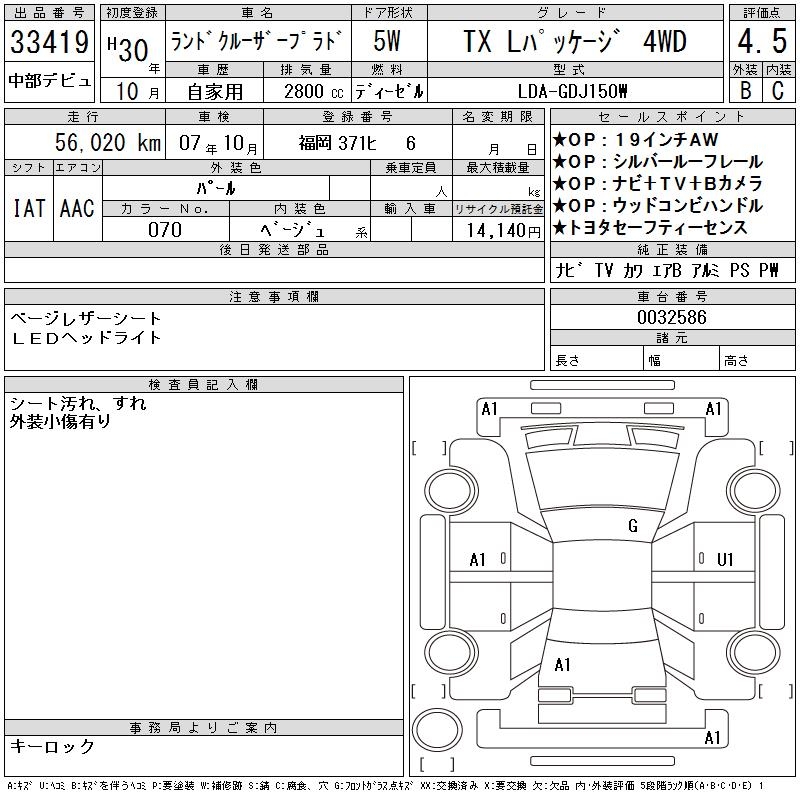Select the A1 mark on the rear hatch
This screenshot has width=800, height=800.
point(562,664)
